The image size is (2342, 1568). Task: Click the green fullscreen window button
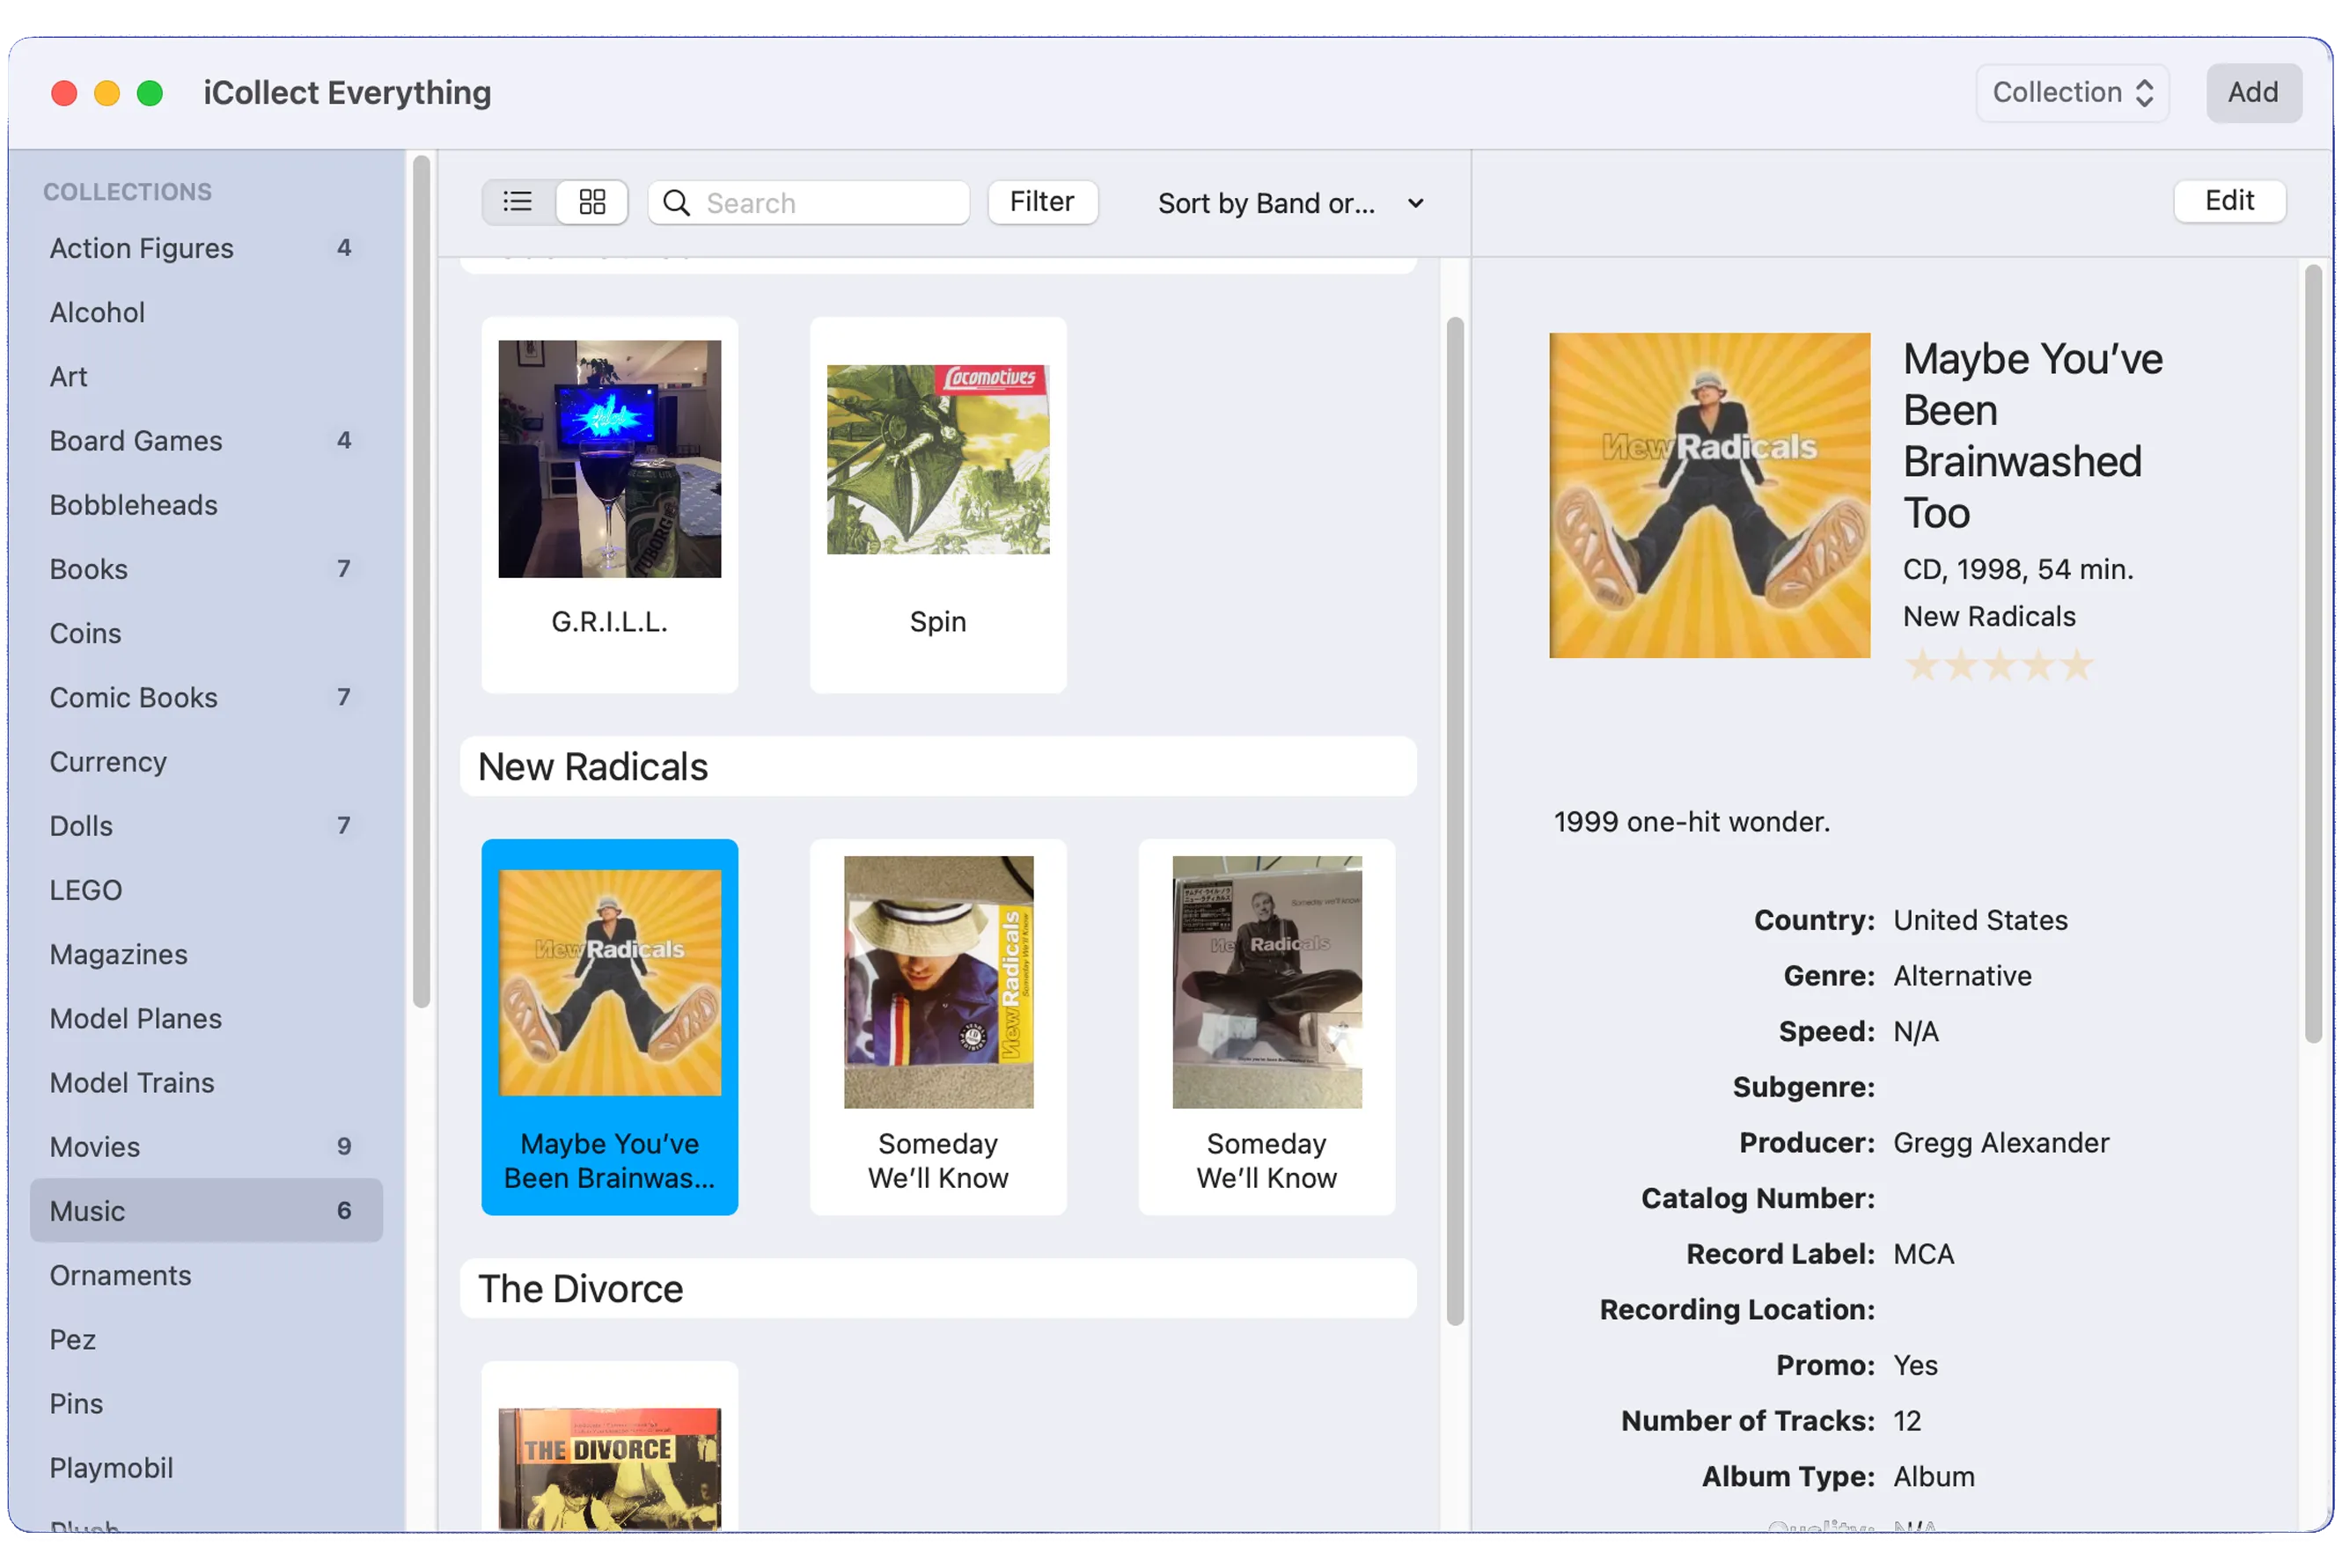pyautogui.click(x=150, y=93)
